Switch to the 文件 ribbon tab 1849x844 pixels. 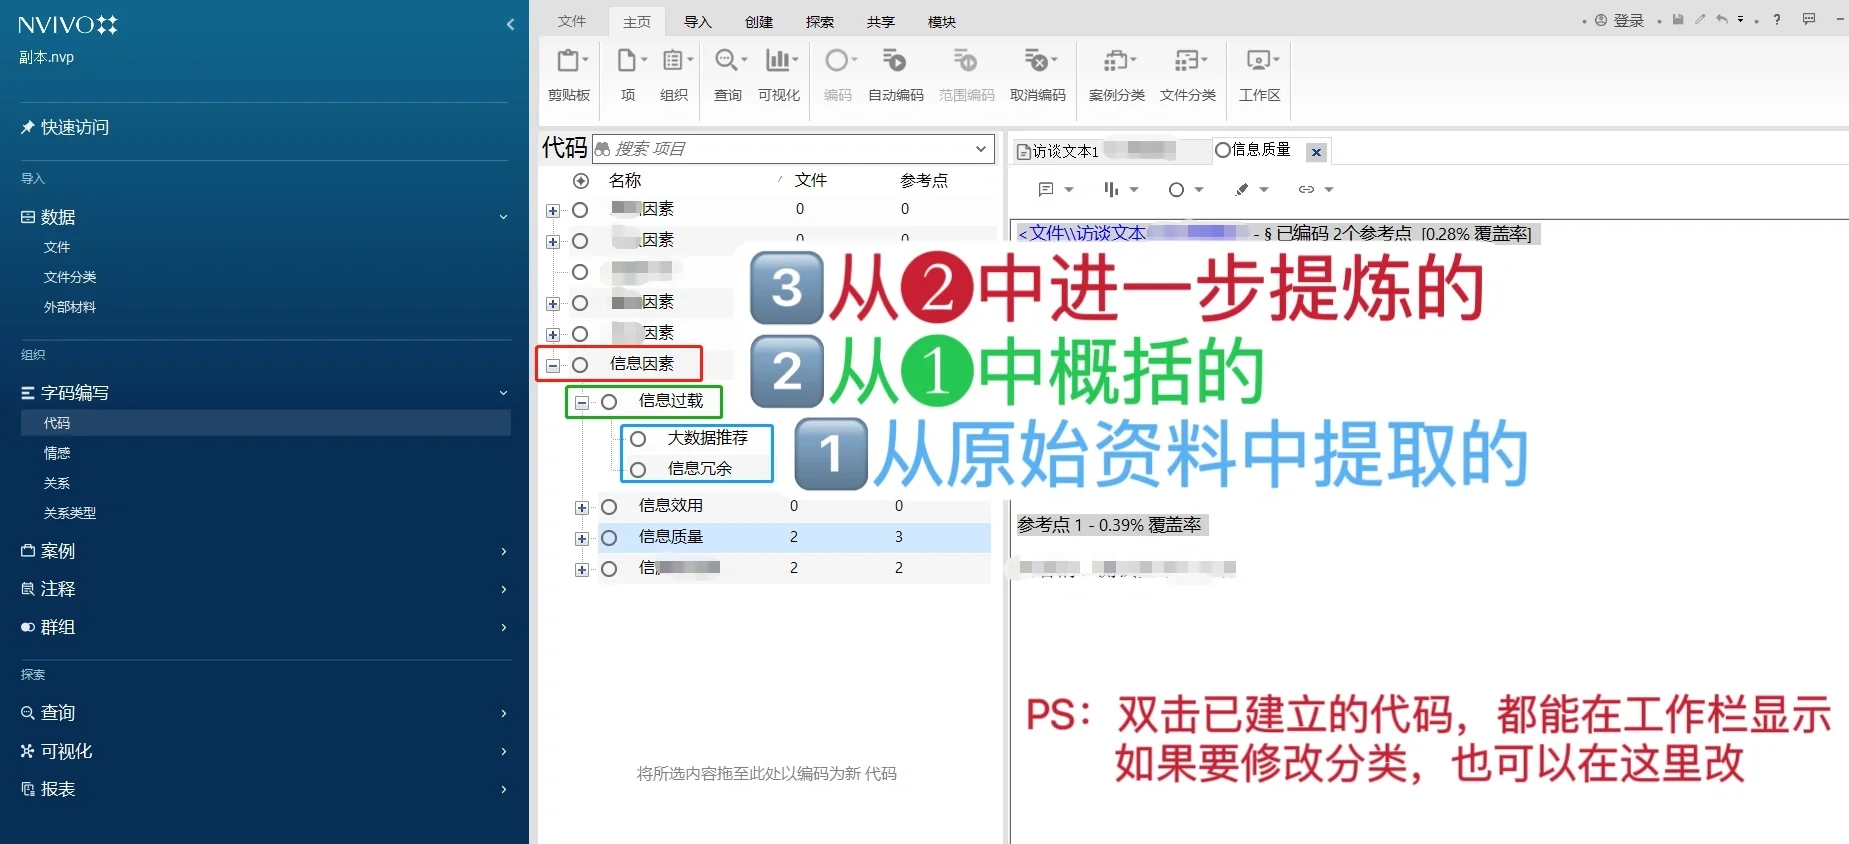tap(572, 21)
